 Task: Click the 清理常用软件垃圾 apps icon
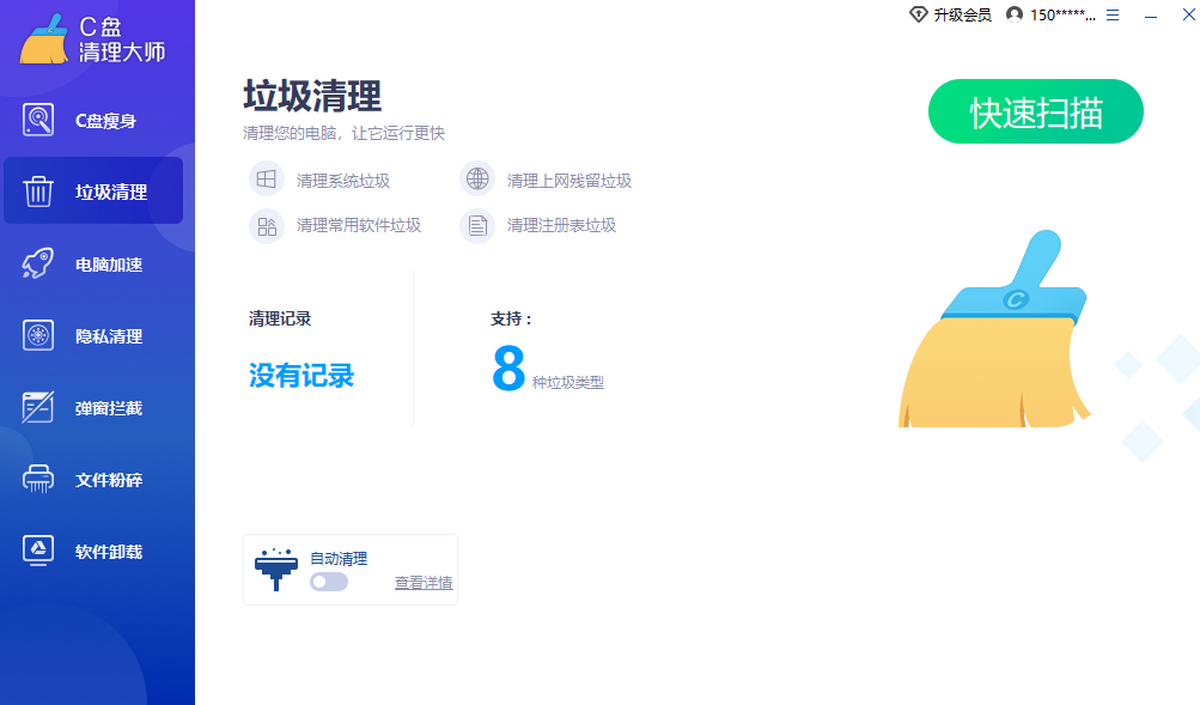[266, 225]
